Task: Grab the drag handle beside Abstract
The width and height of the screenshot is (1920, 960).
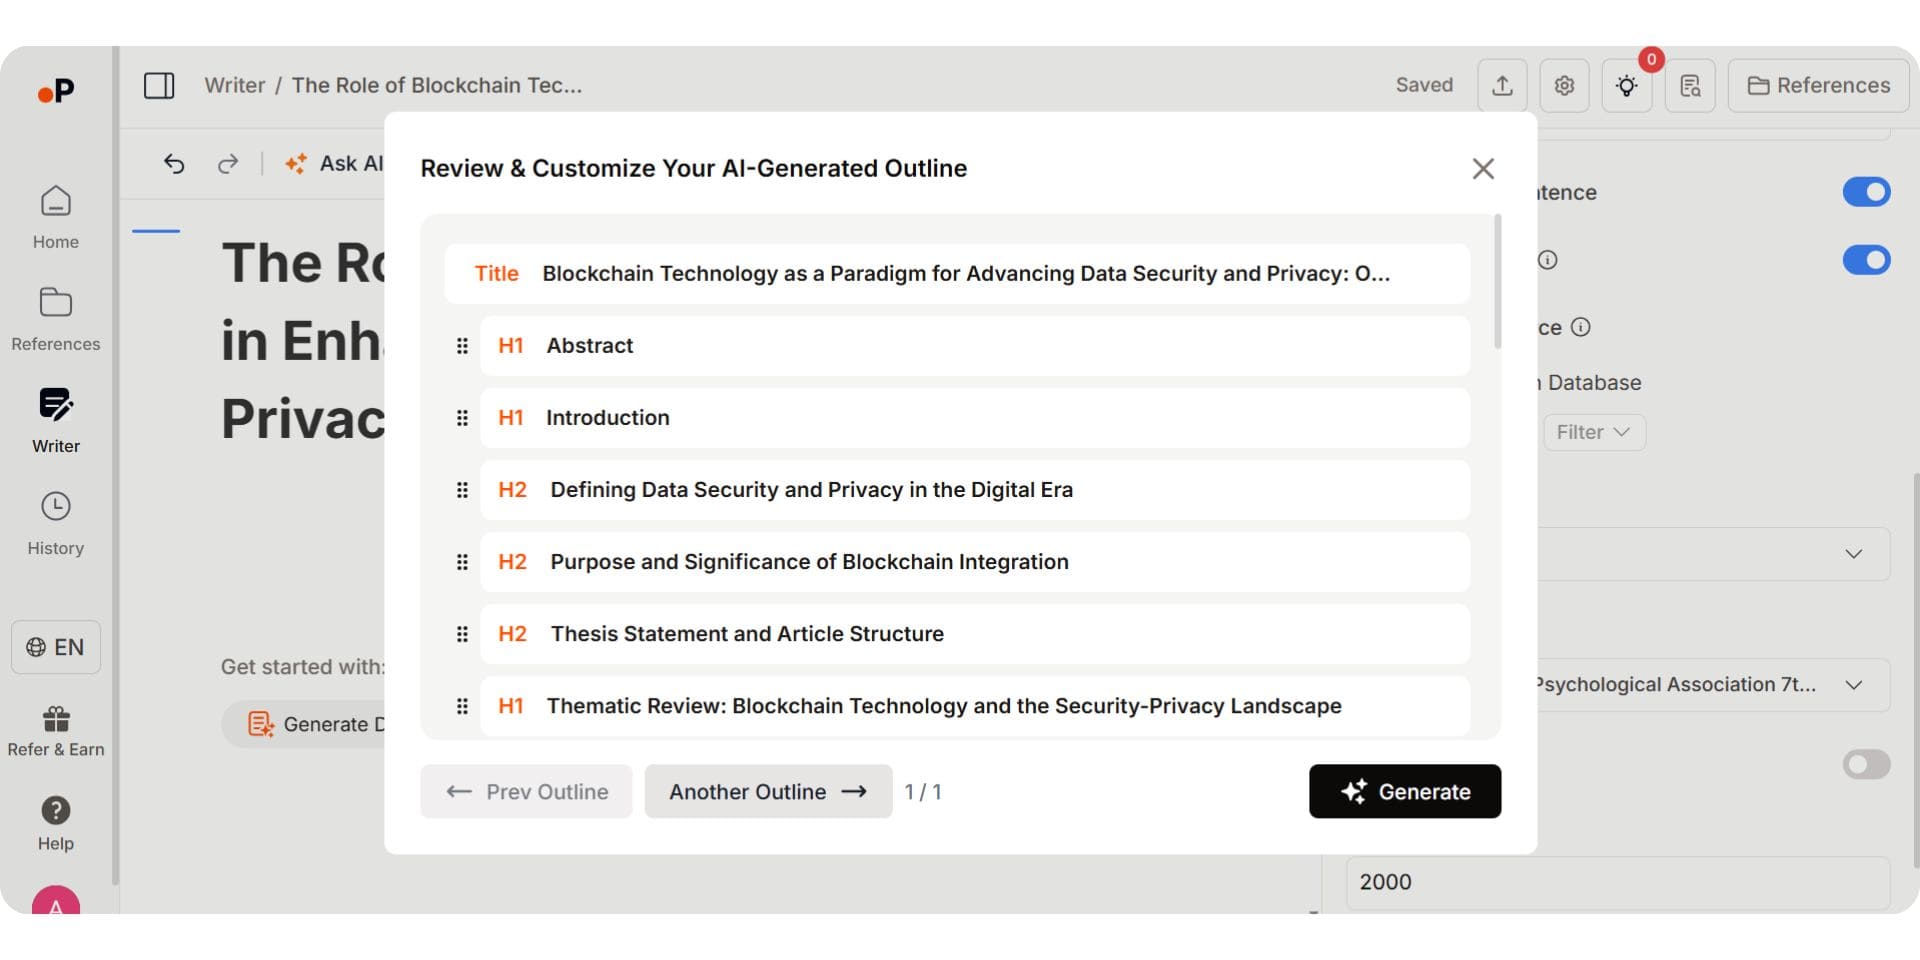Action: [x=462, y=346]
